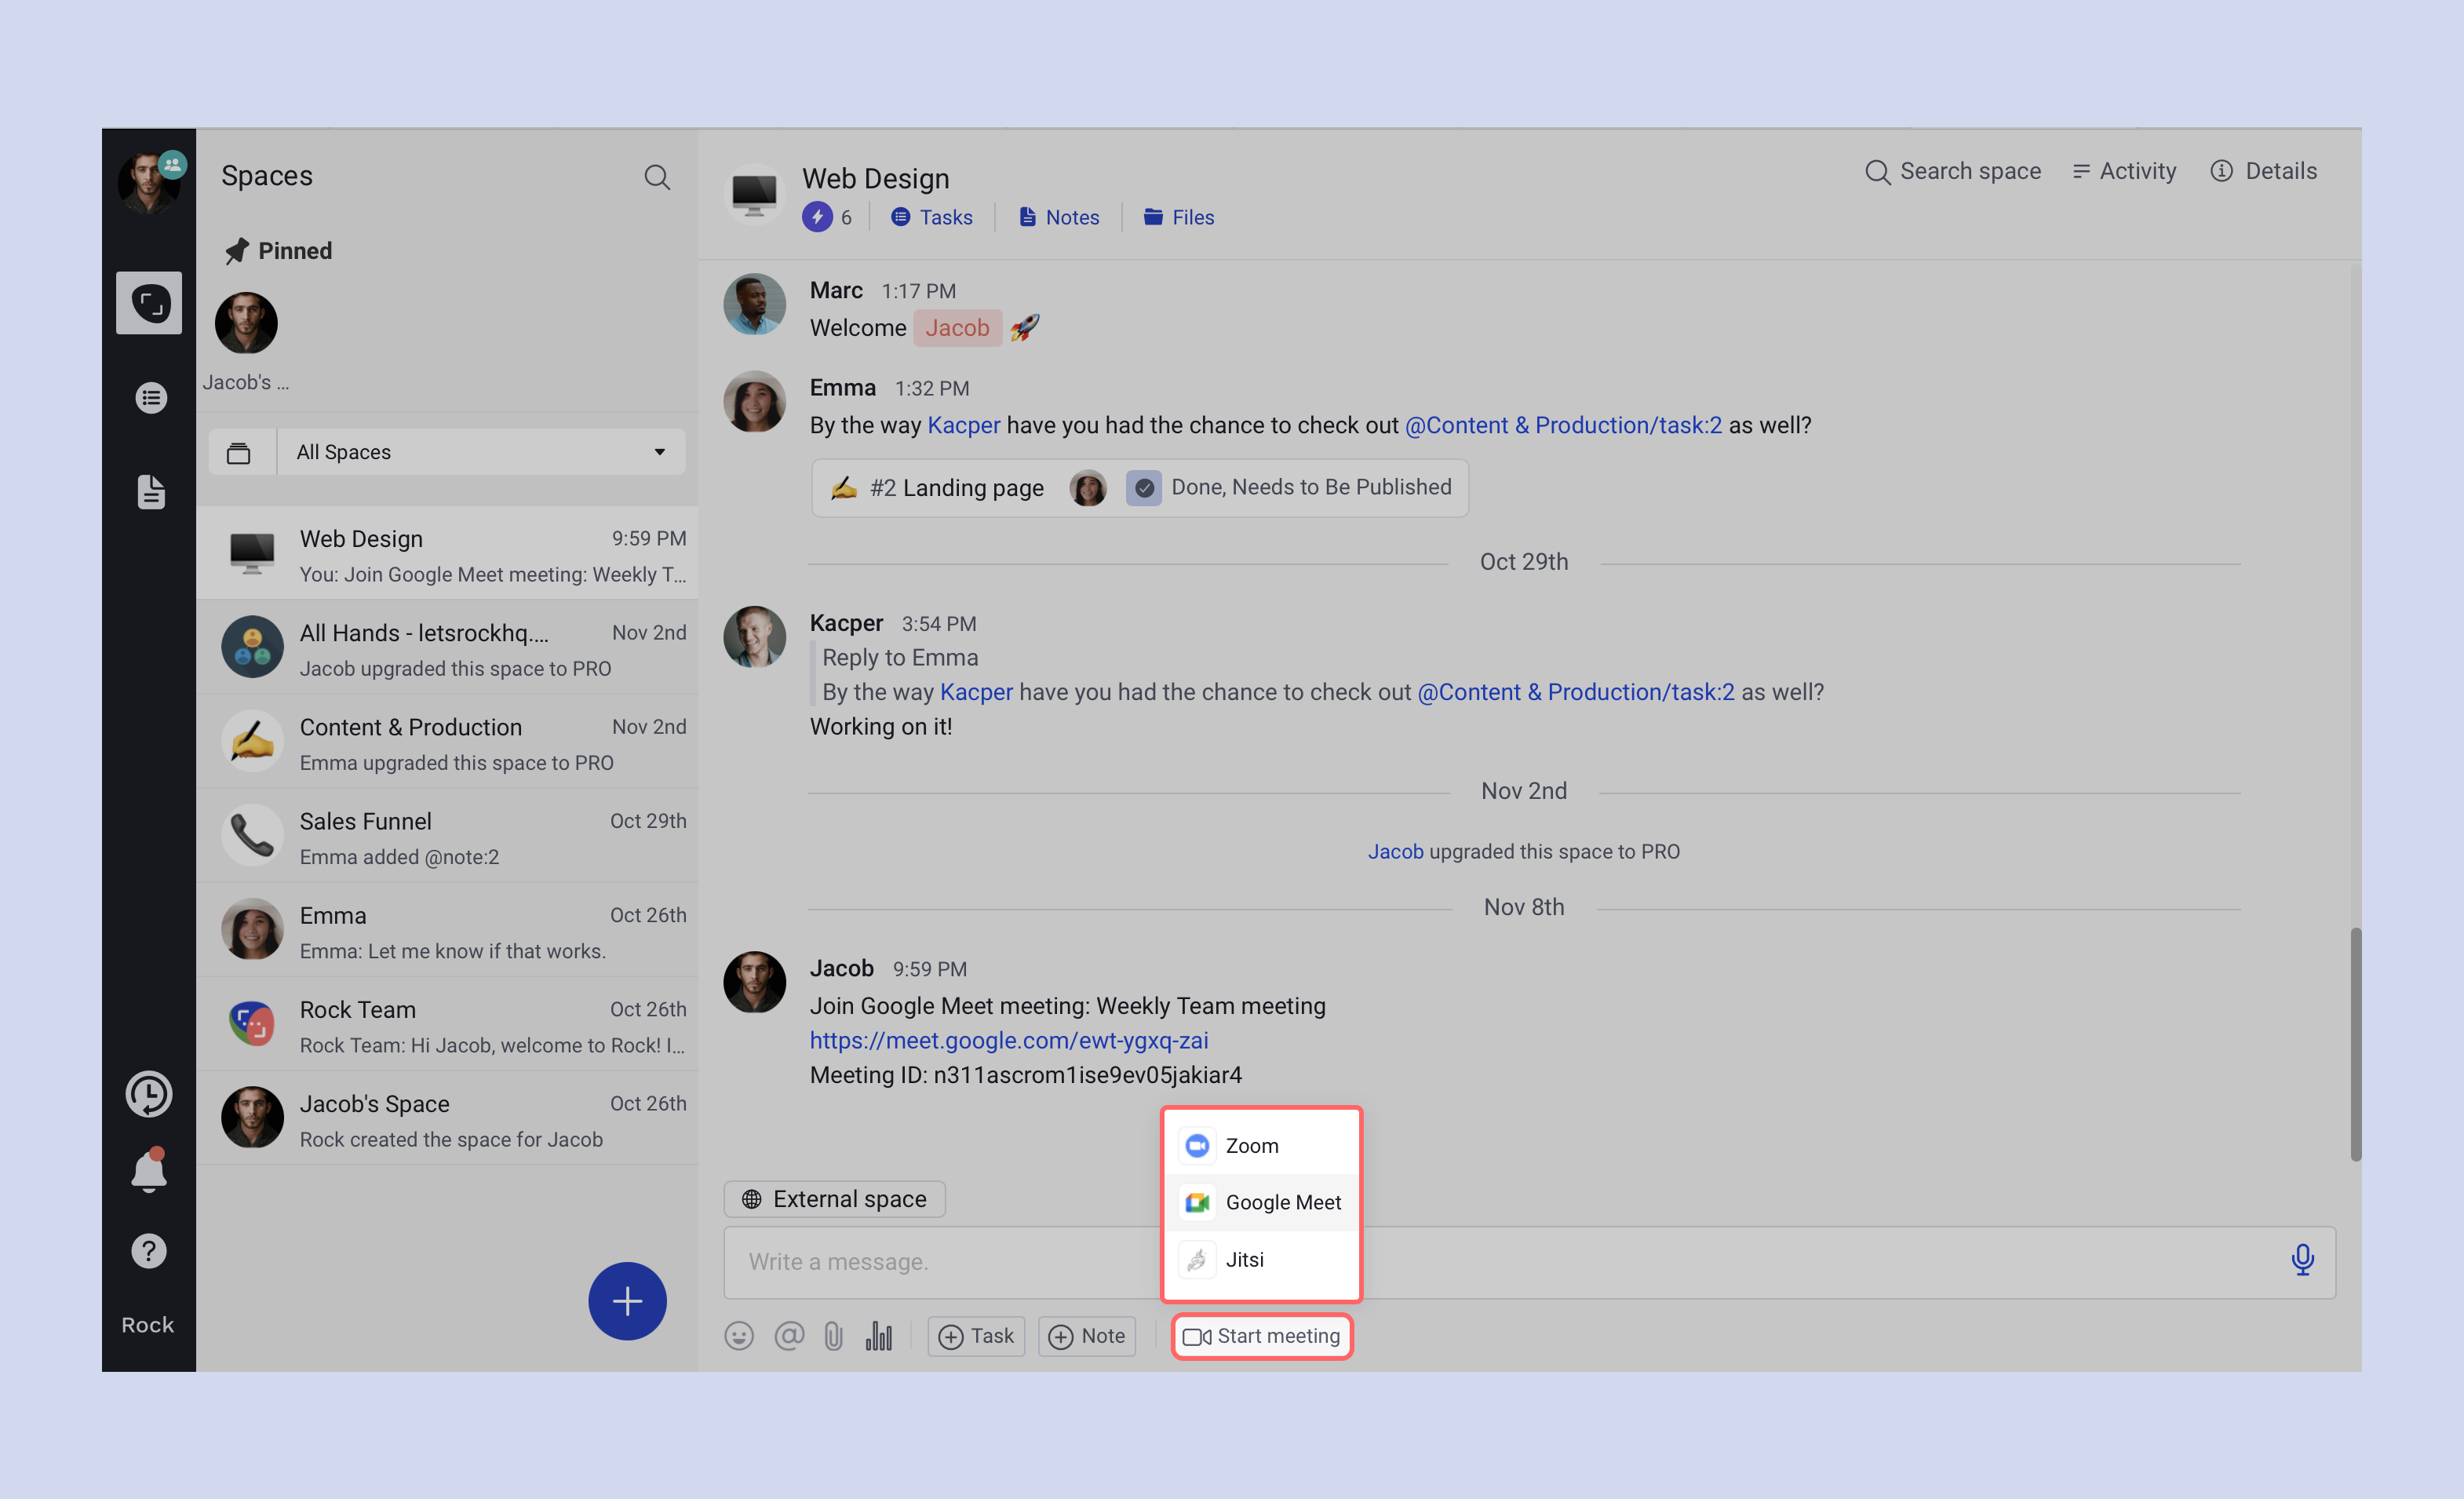Open the Google Meet meeting link

[1008, 1040]
